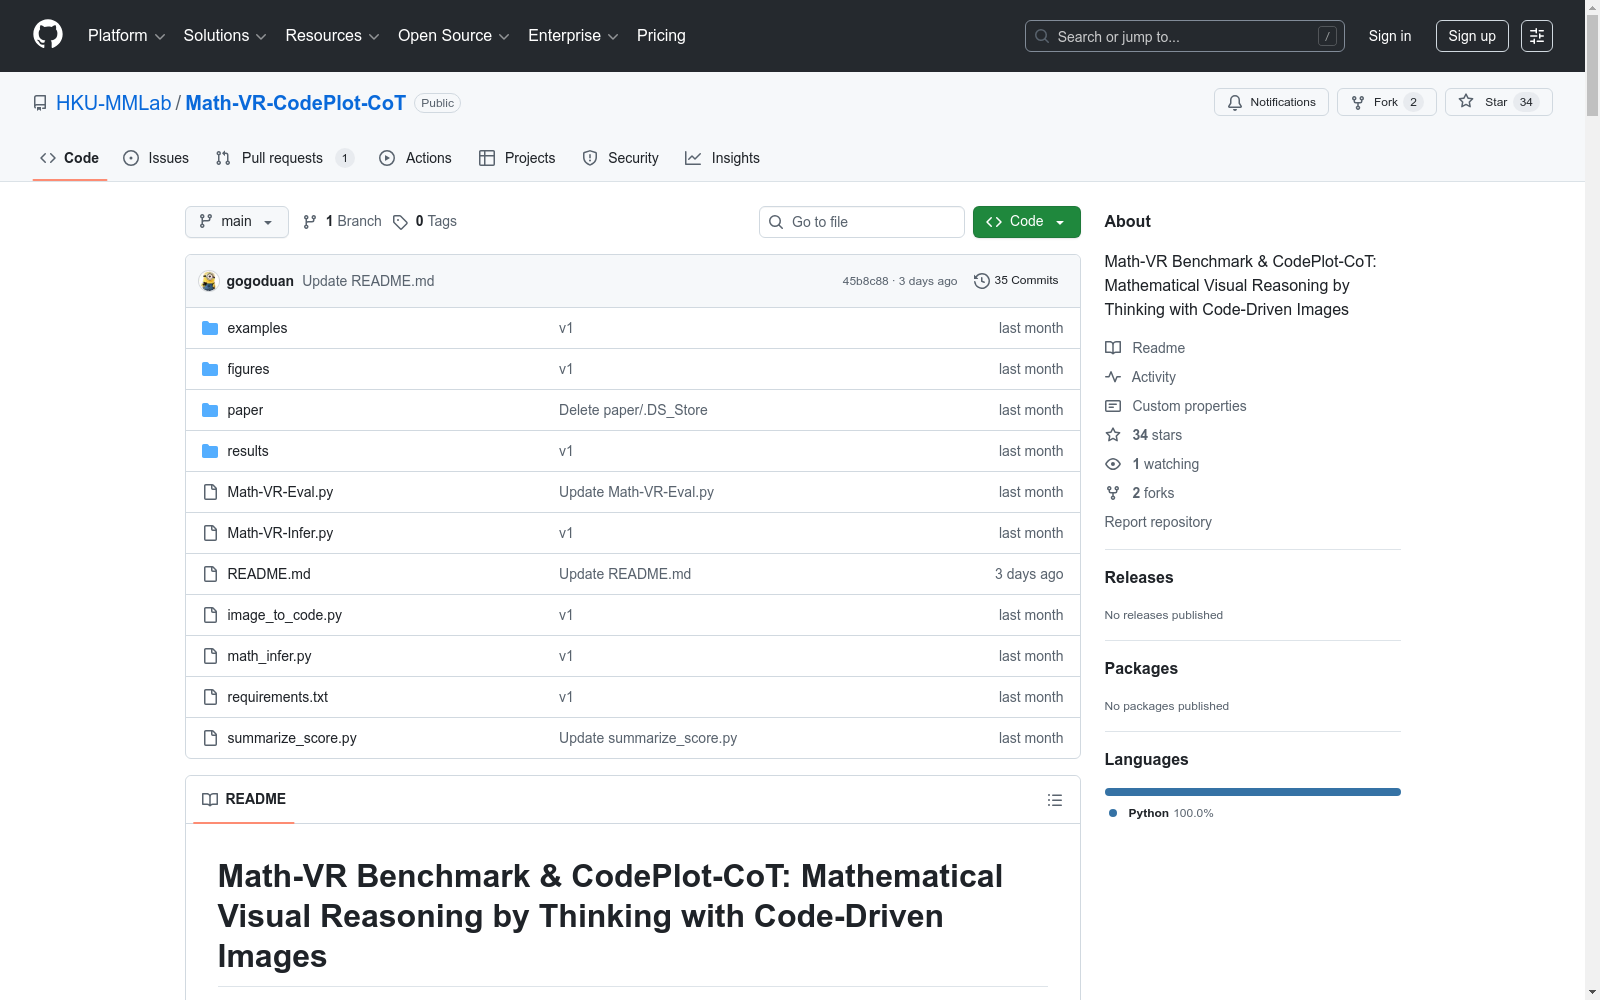The width and height of the screenshot is (1600, 1000).
Task: Open the main branch selector dropdown
Action: pos(237,222)
